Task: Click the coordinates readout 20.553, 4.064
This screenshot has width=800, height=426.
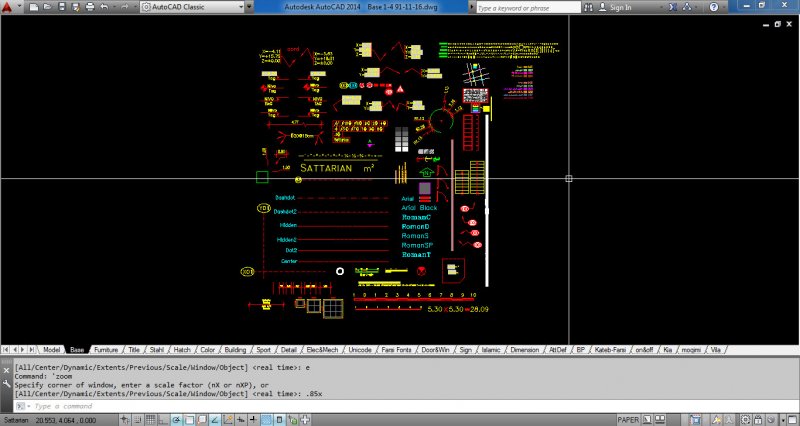Action: coord(65,420)
